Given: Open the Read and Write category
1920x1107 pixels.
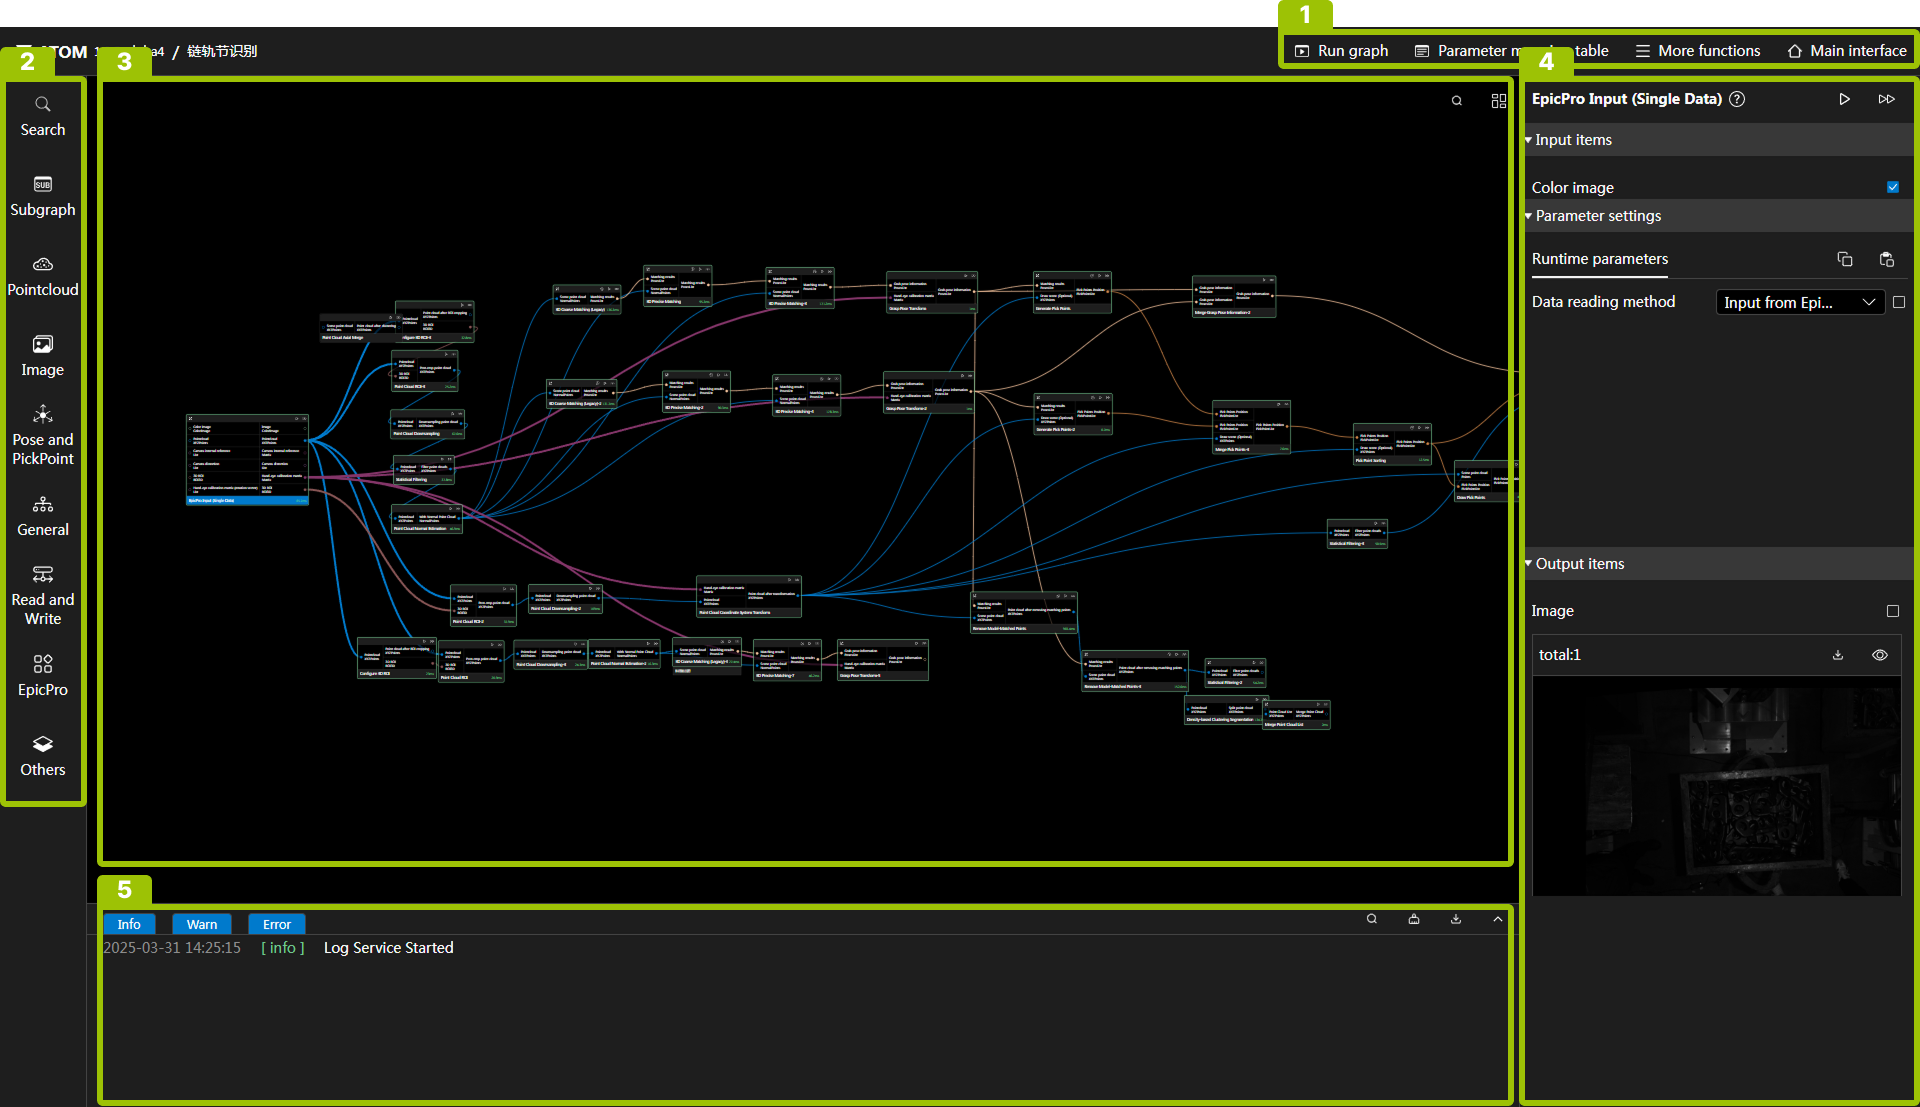Looking at the screenshot, I should (x=42, y=595).
